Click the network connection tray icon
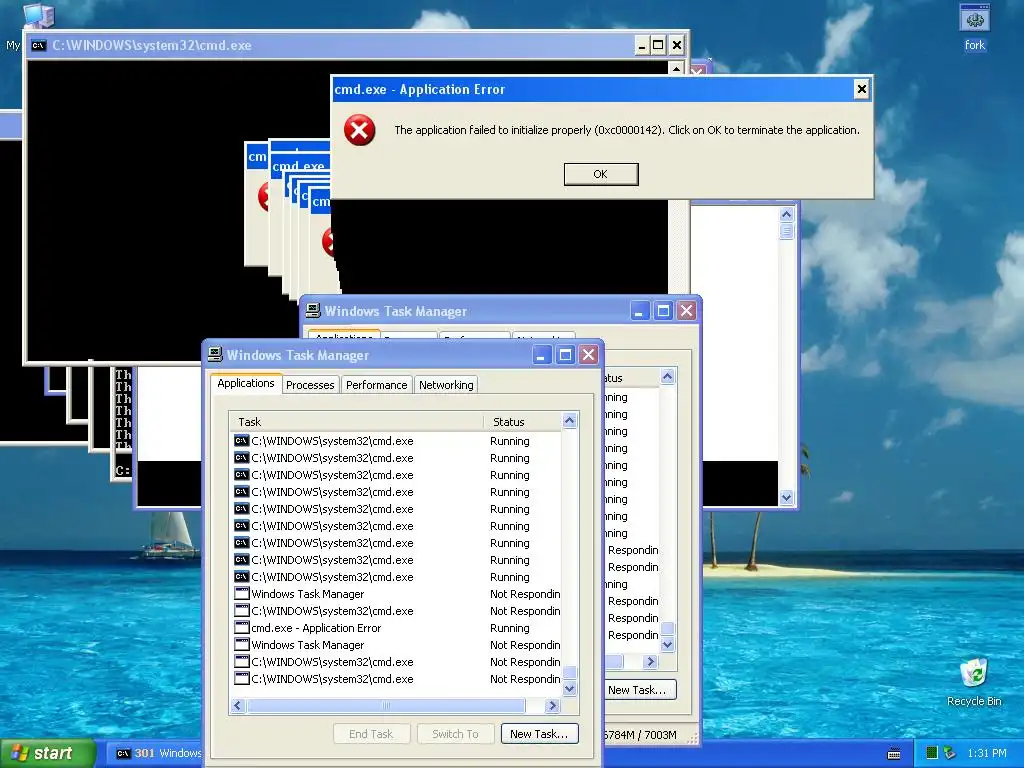The width and height of the screenshot is (1024, 768). point(950,753)
